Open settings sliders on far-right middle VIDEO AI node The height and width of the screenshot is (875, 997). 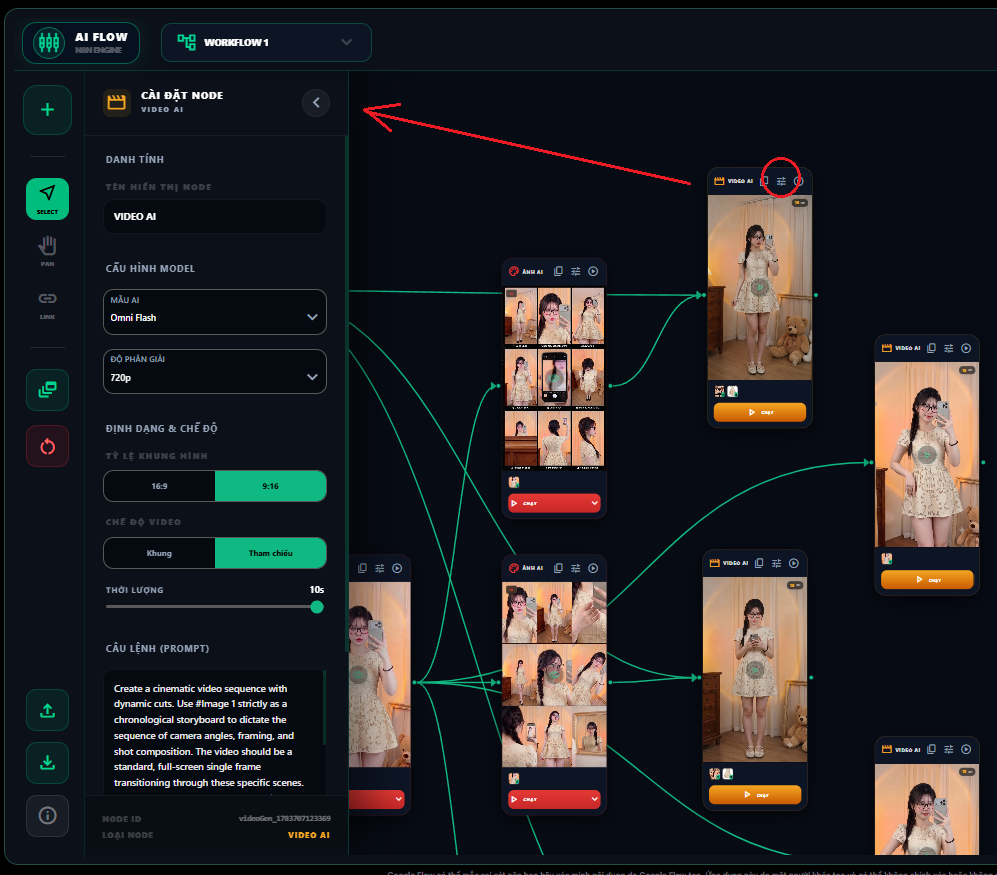pyautogui.click(x=949, y=348)
